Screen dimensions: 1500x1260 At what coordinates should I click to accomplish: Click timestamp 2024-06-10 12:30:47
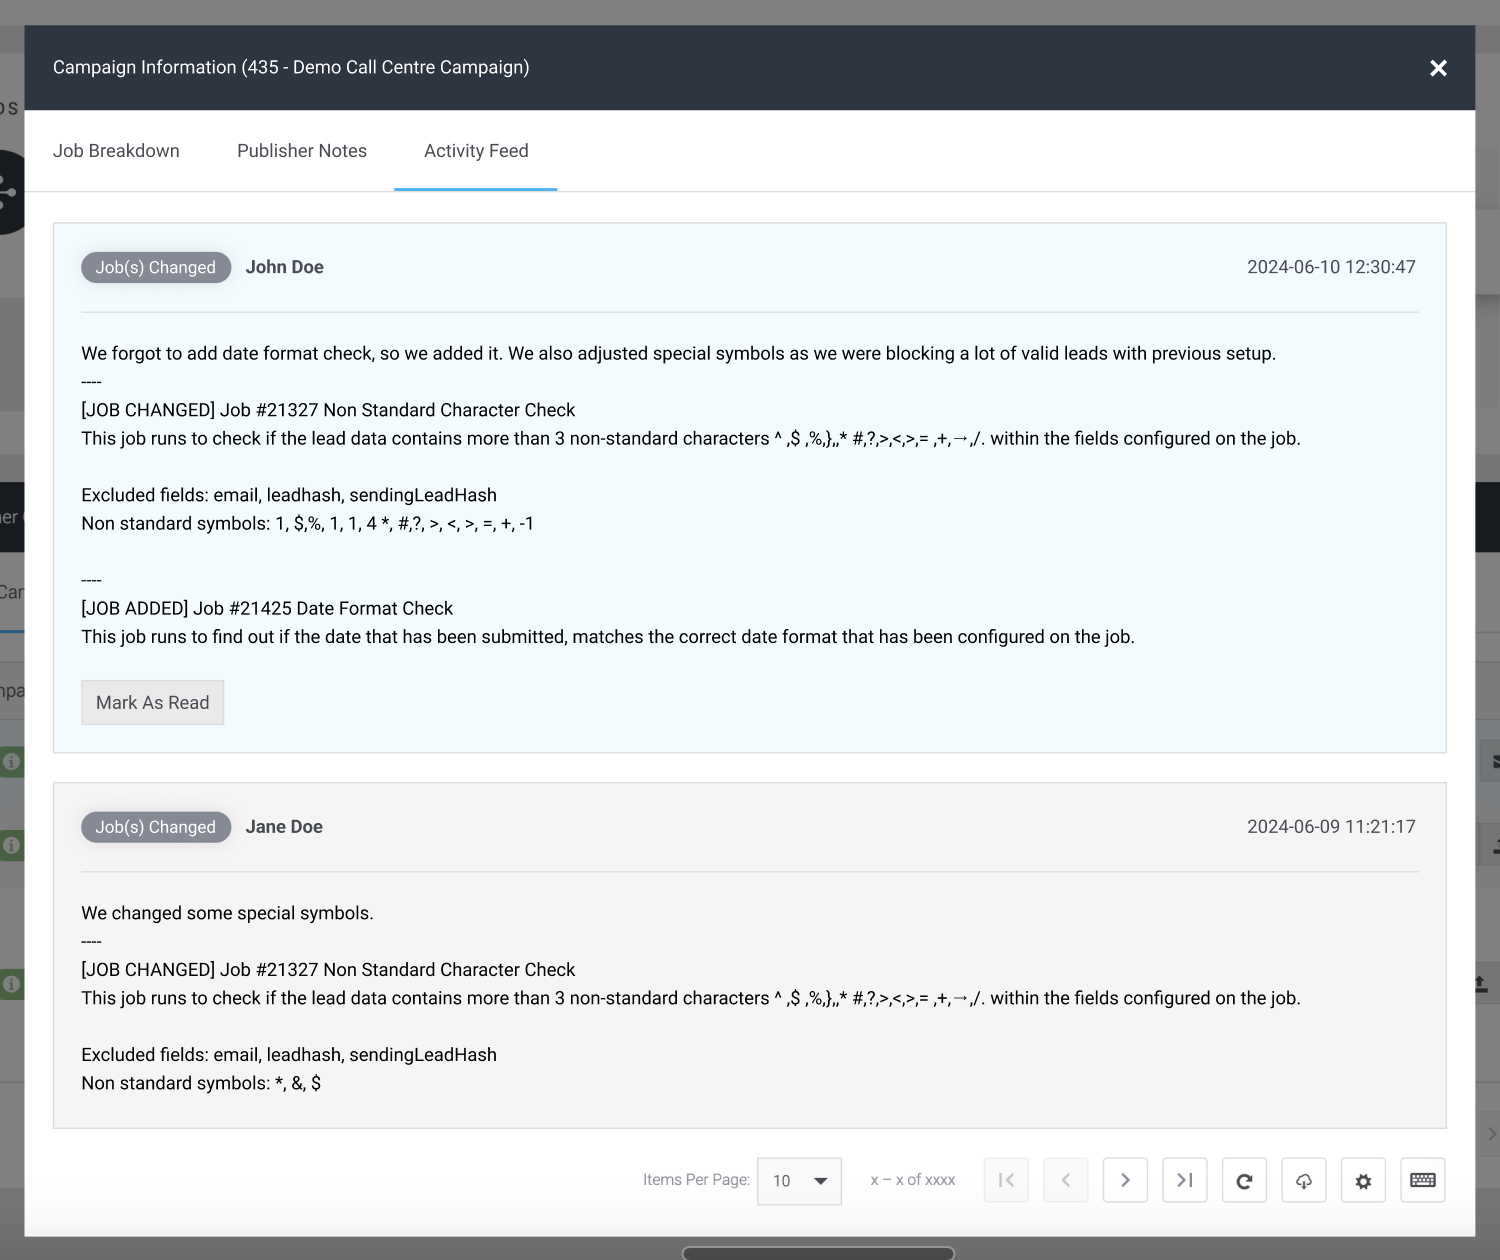click(x=1331, y=267)
